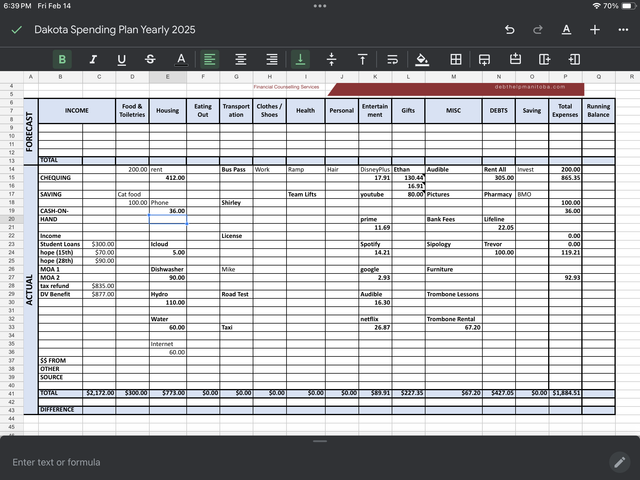Align cell text center
The height and width of the screenshot is (480, 640).
click(240, 60)
